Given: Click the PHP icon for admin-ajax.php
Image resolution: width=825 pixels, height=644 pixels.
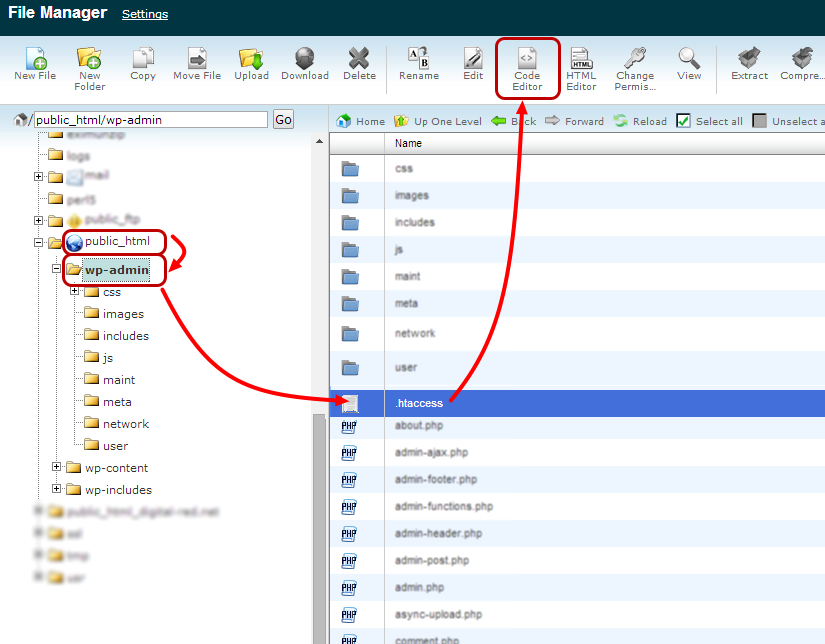Looking at the screenshot, I should click(x=349, y=453).
